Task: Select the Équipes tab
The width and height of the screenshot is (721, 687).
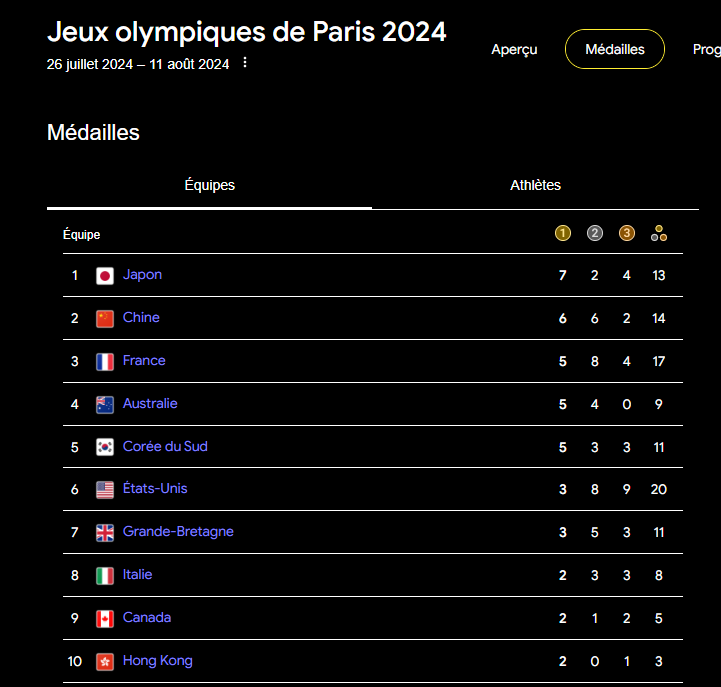Action: [210, 185]
